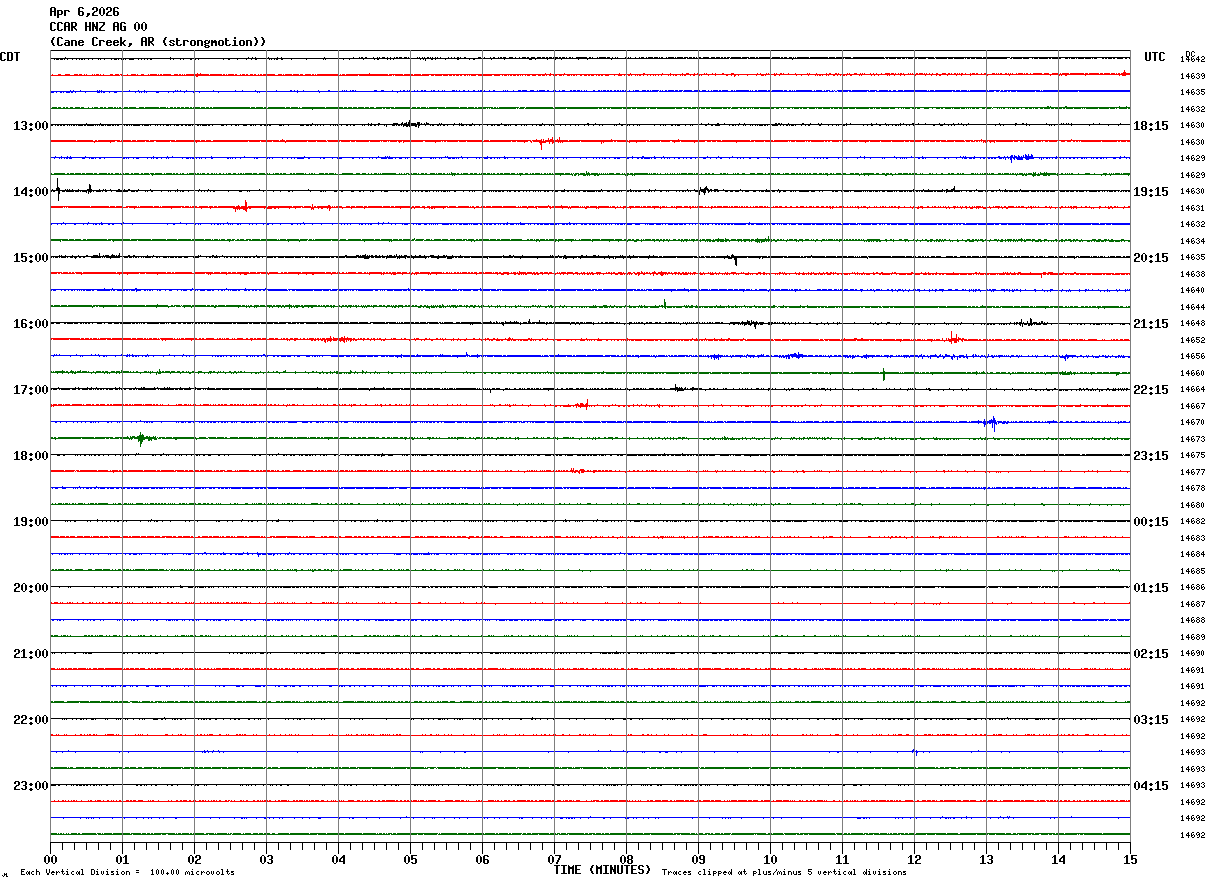Click minute tick label '03' on the axis
The image size is (1210, 886).
(x=266, y=859)
